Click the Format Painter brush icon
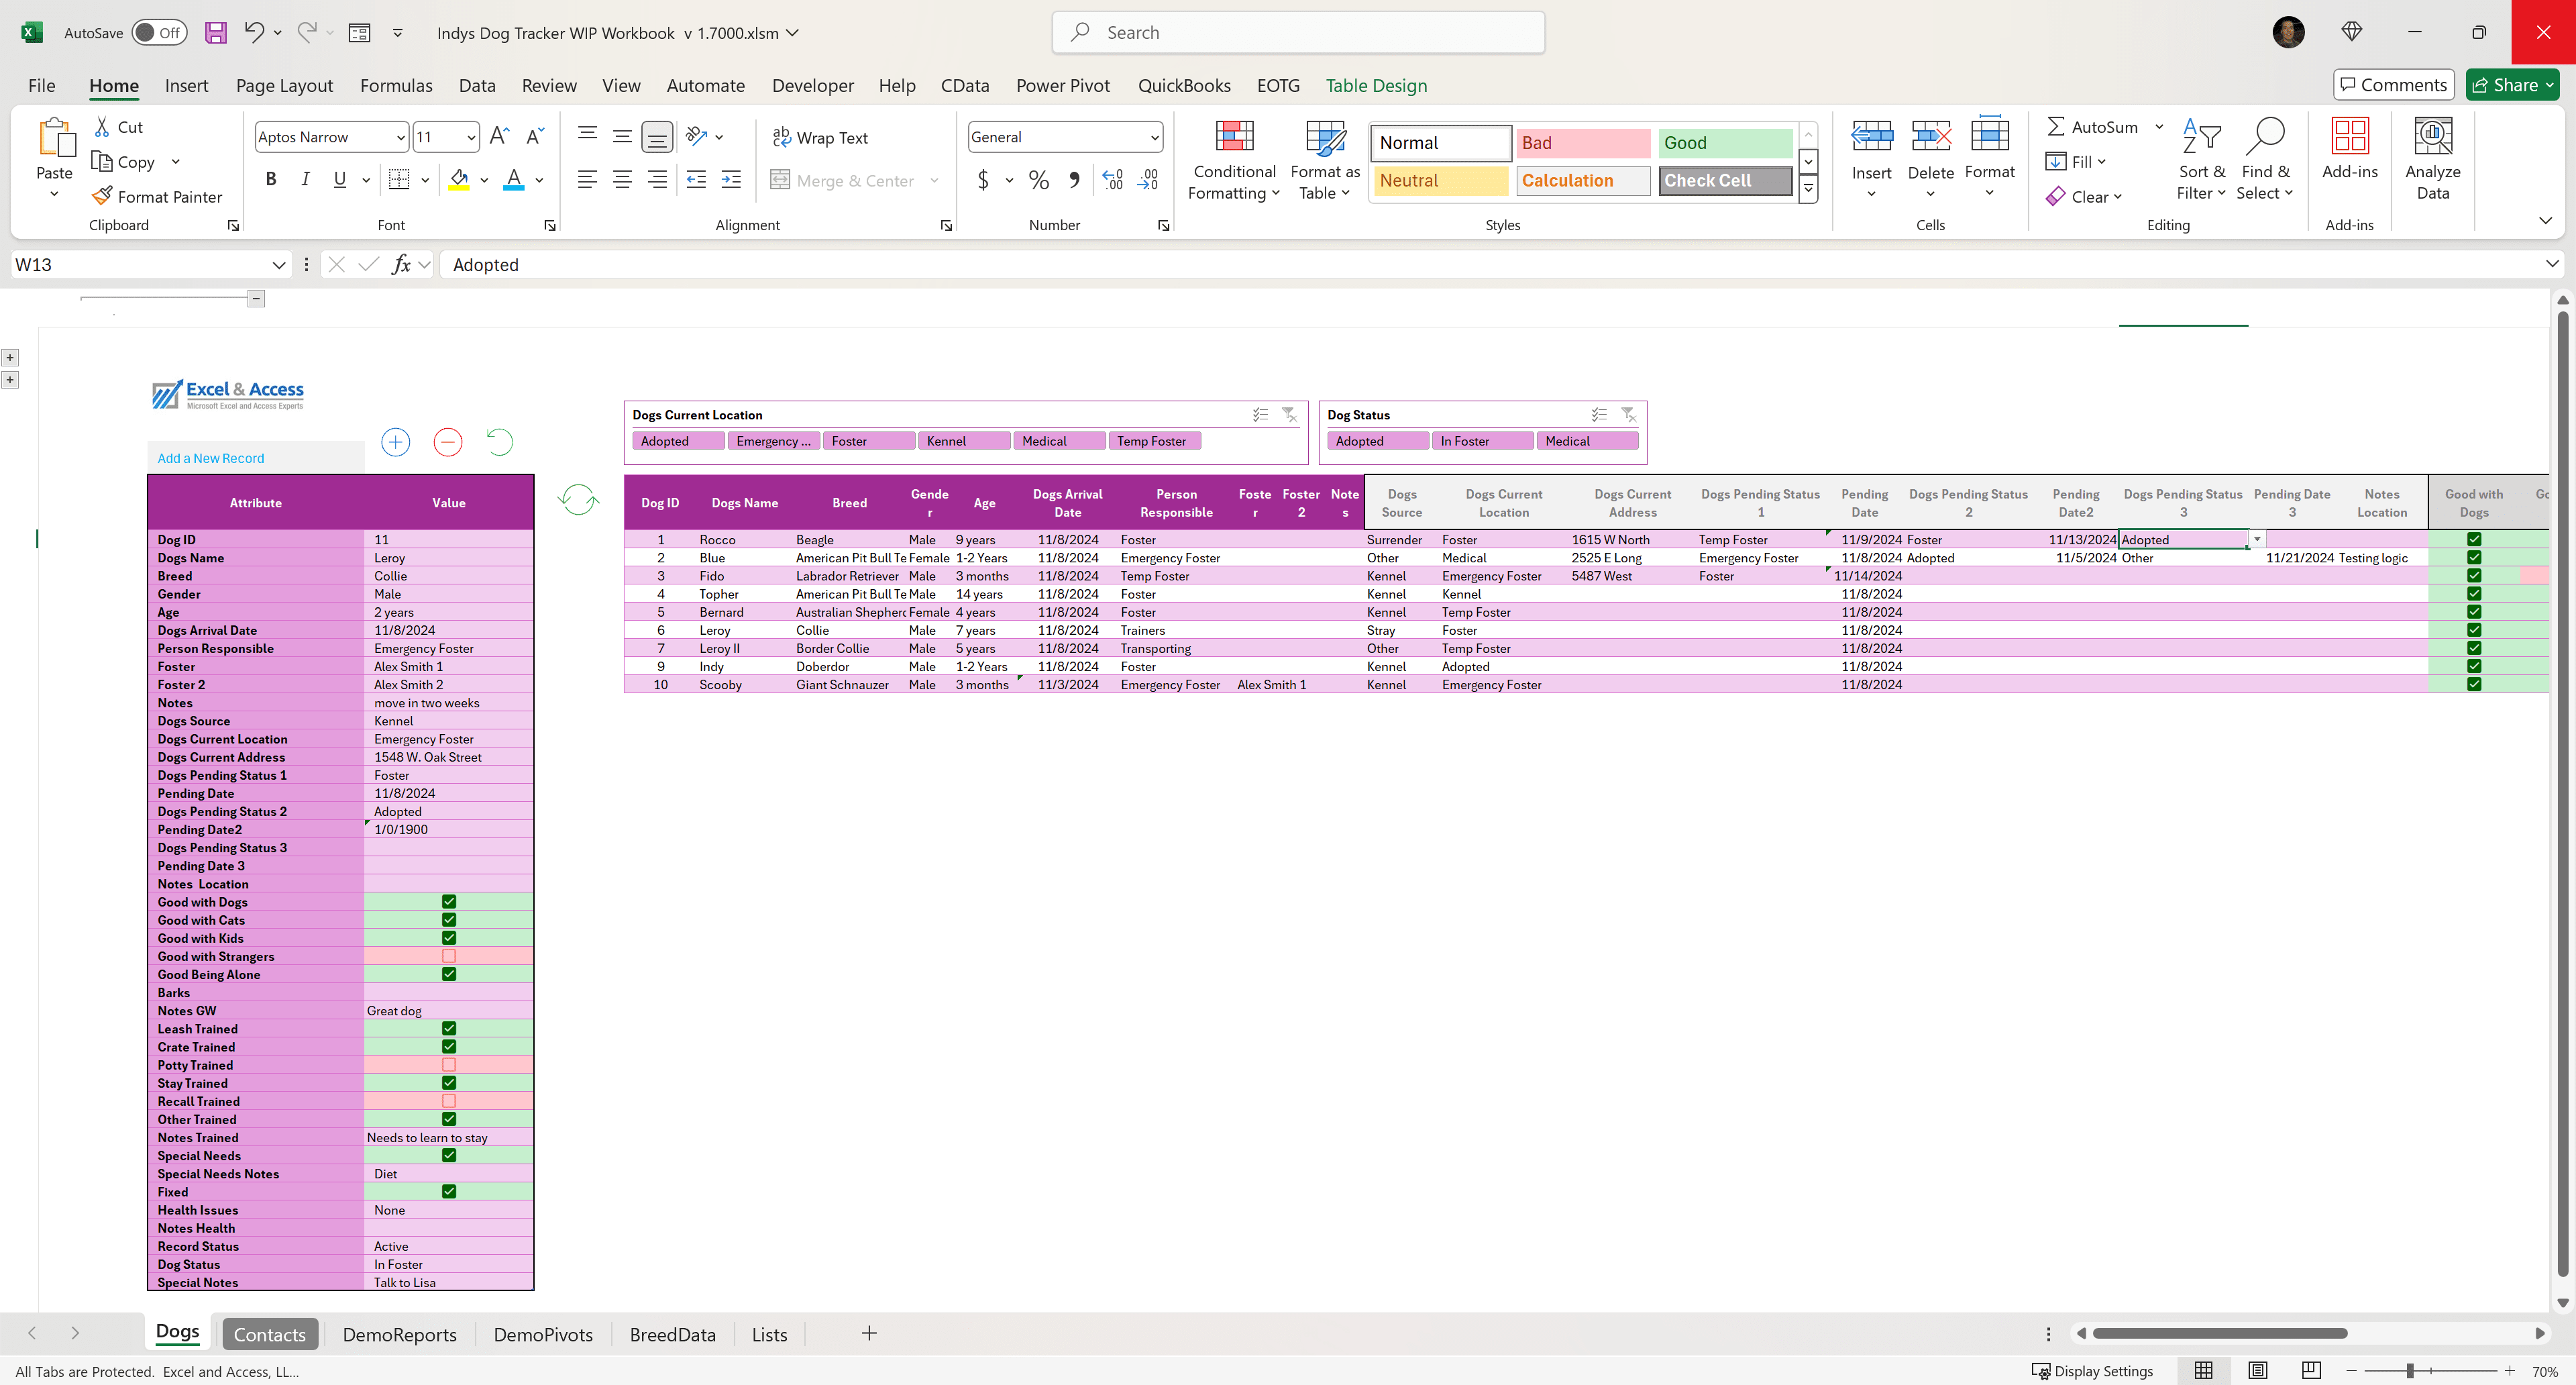This screenshot has height=1385, width=2576. [x=101, y=196]
